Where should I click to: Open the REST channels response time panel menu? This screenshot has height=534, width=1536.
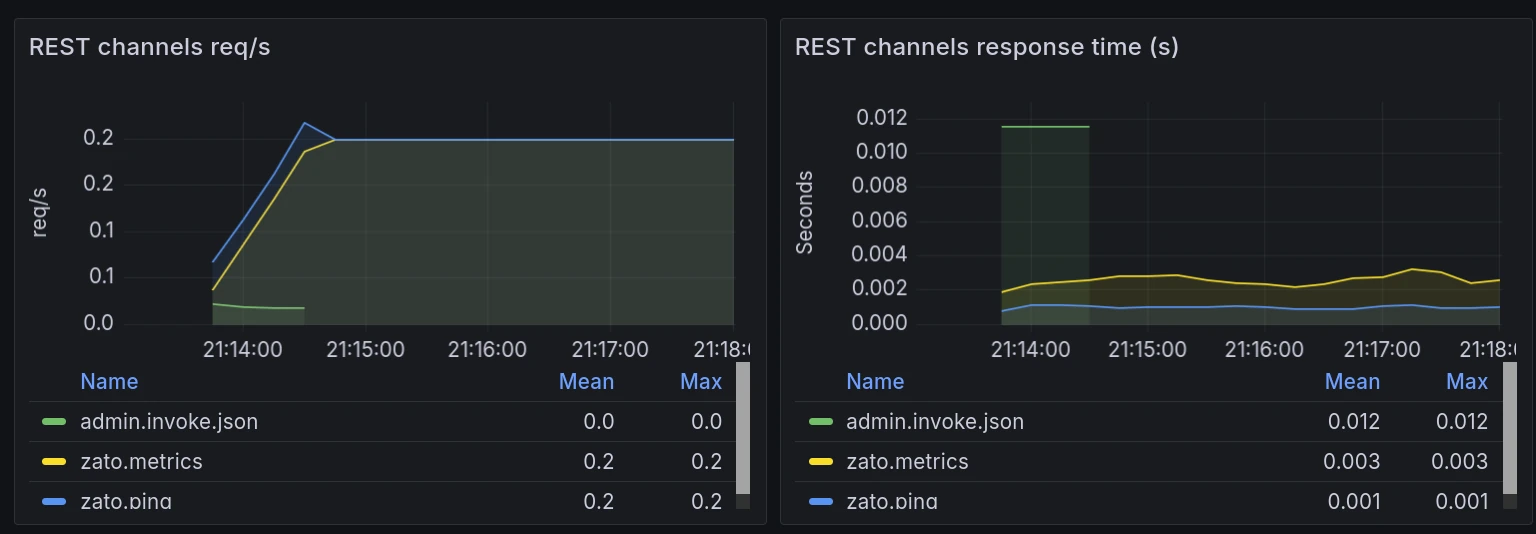[x=986, y=47]
